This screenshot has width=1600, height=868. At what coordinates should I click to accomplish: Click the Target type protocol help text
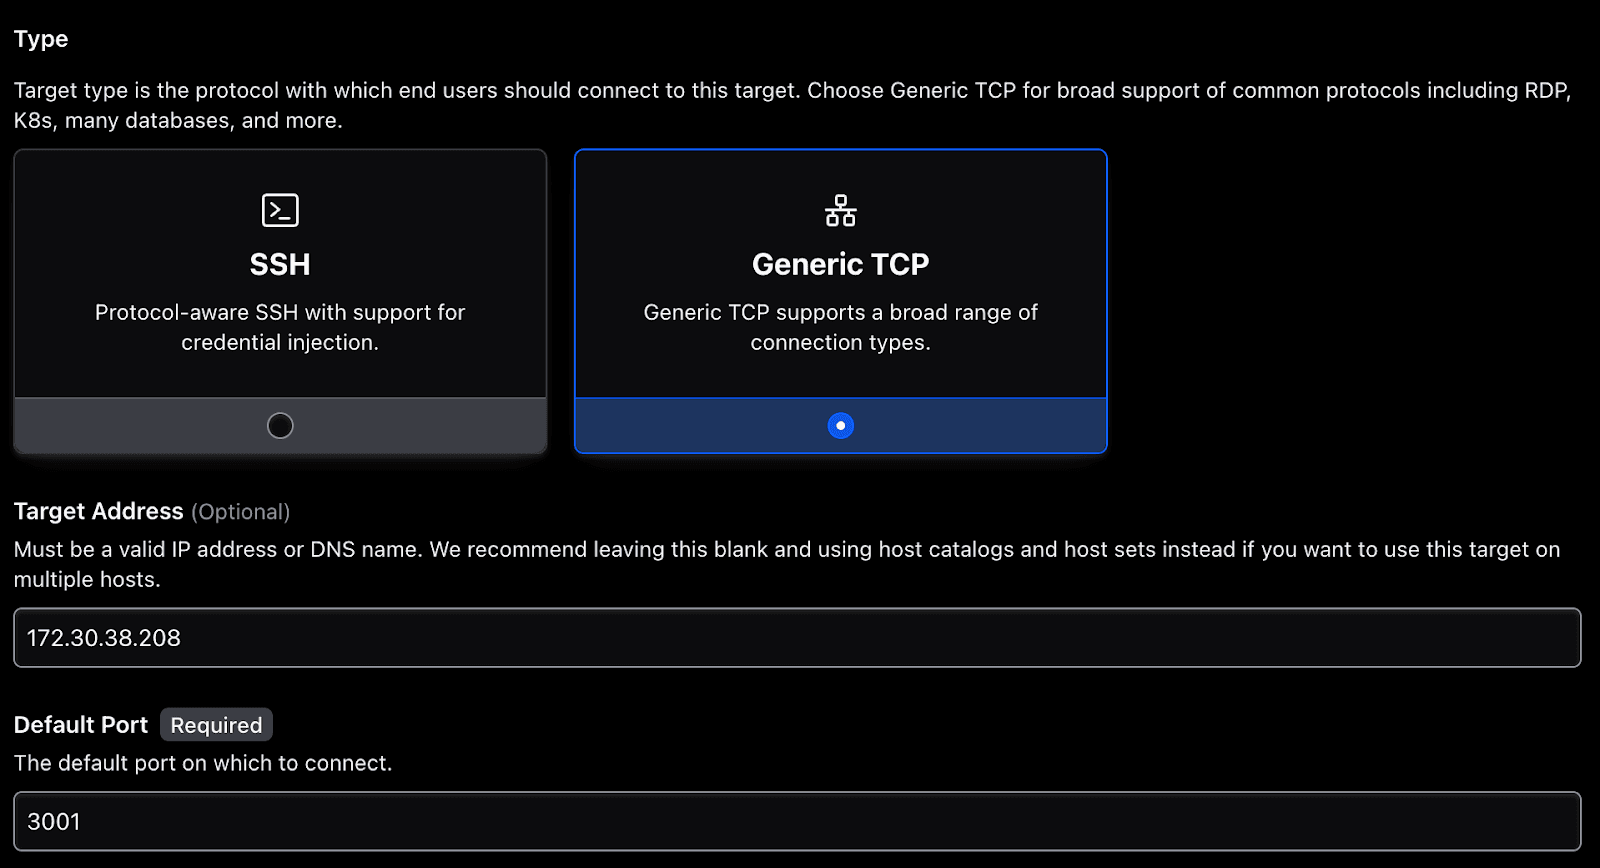click(790, 105)
